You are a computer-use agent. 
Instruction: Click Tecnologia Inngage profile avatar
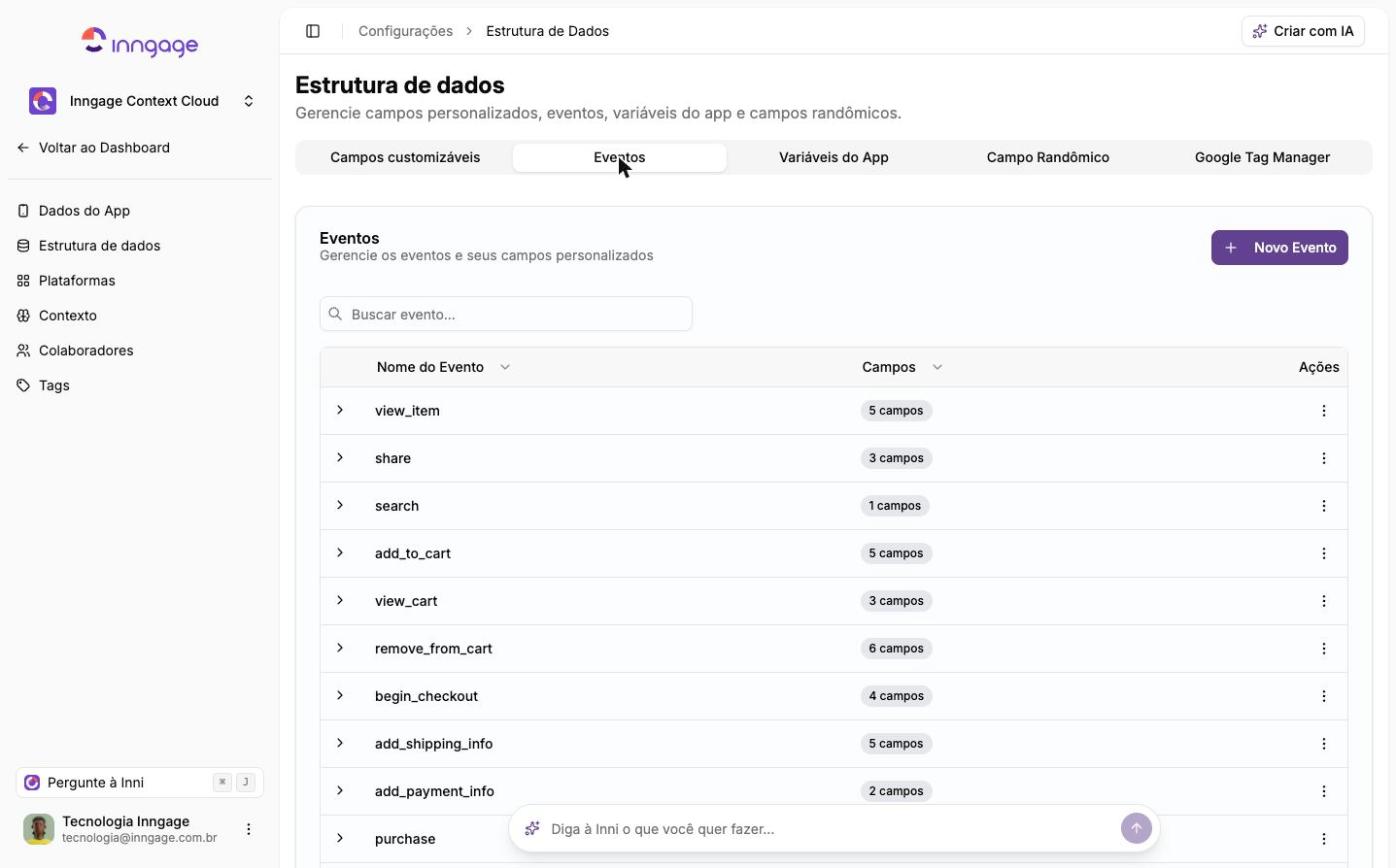click(x=39, y=829)
